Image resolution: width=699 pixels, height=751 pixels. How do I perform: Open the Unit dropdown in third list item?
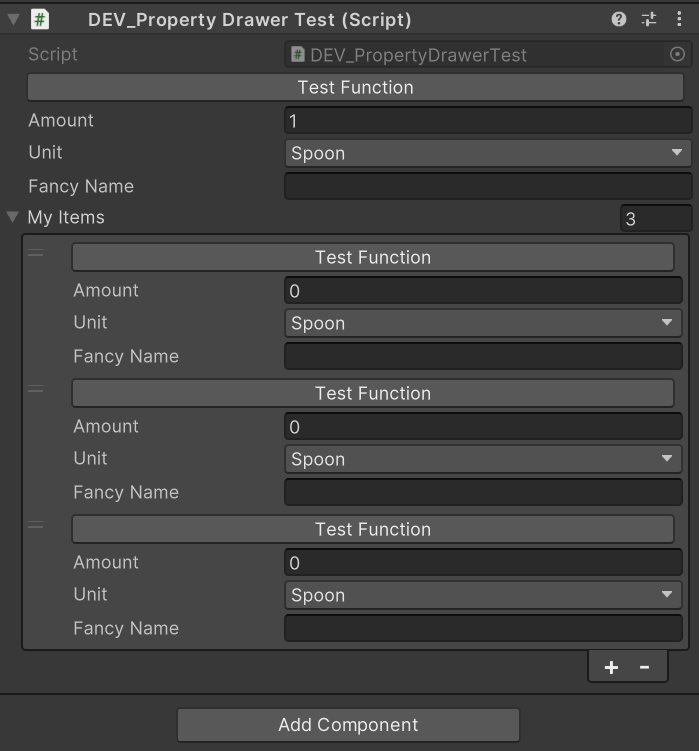coord(483,595)
